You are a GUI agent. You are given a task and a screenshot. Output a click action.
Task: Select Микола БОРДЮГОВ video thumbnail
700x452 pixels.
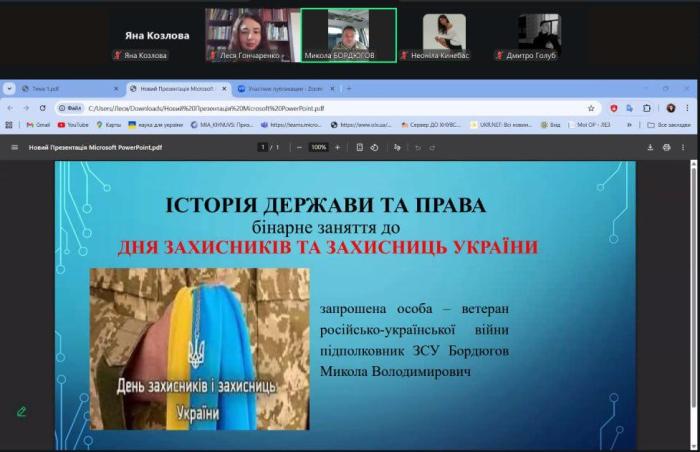(348, 35)
